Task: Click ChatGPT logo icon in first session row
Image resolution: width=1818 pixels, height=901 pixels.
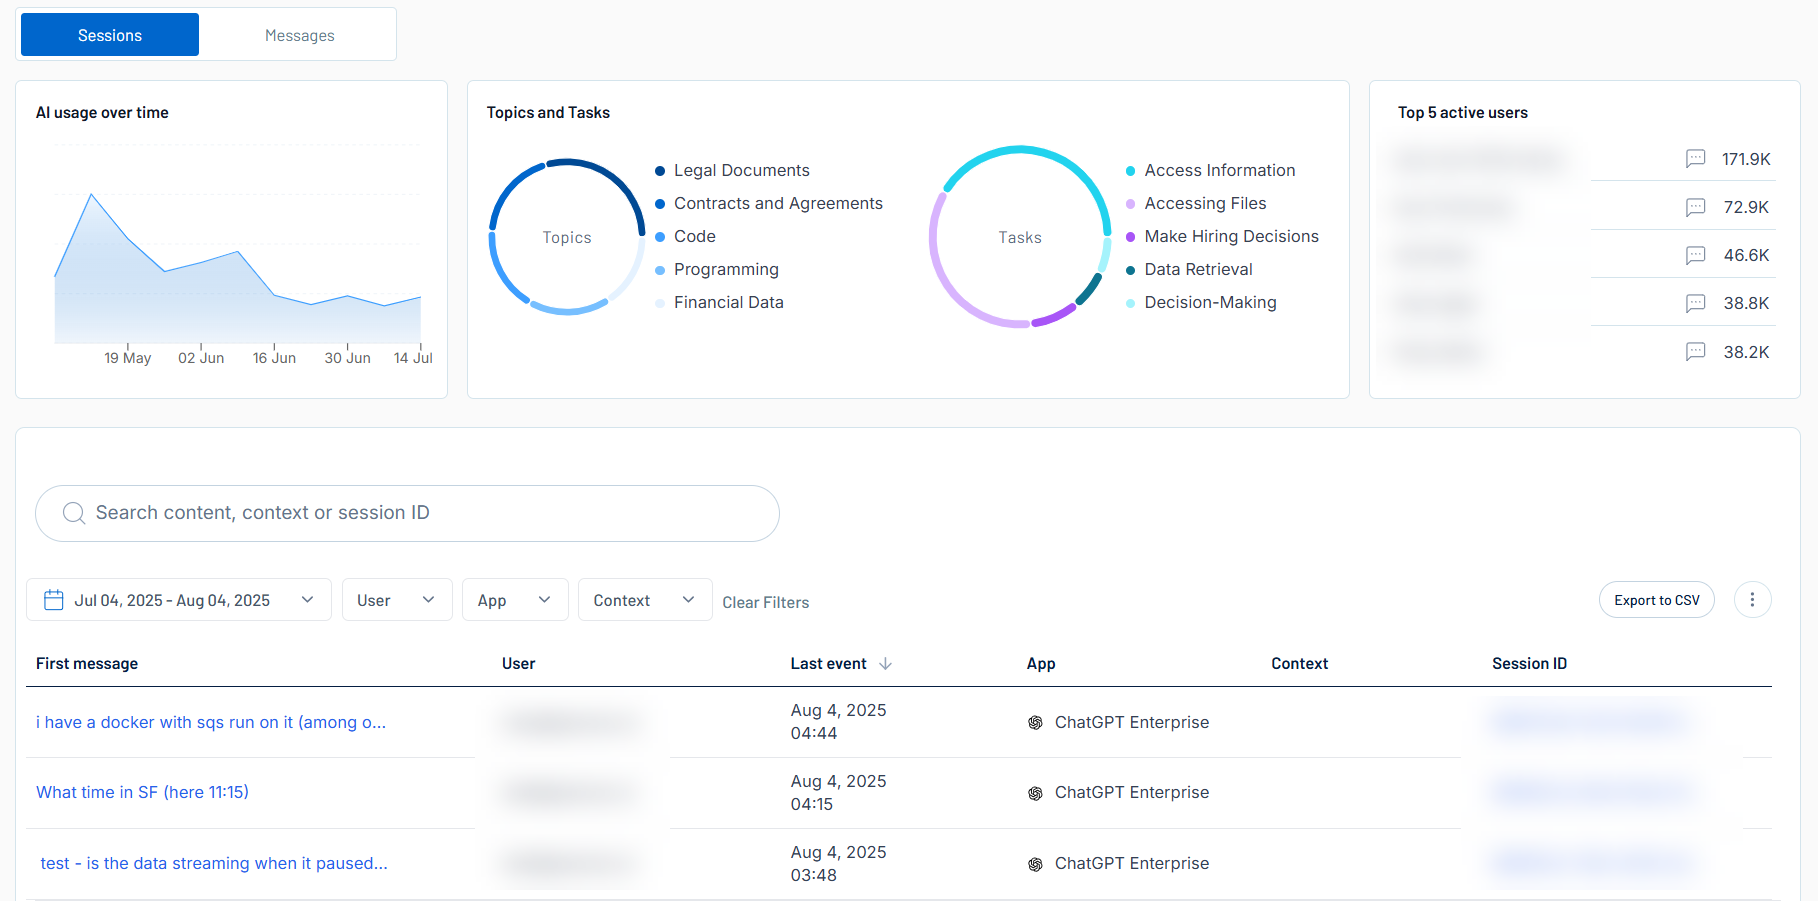Action: [x=1035, y=723]
